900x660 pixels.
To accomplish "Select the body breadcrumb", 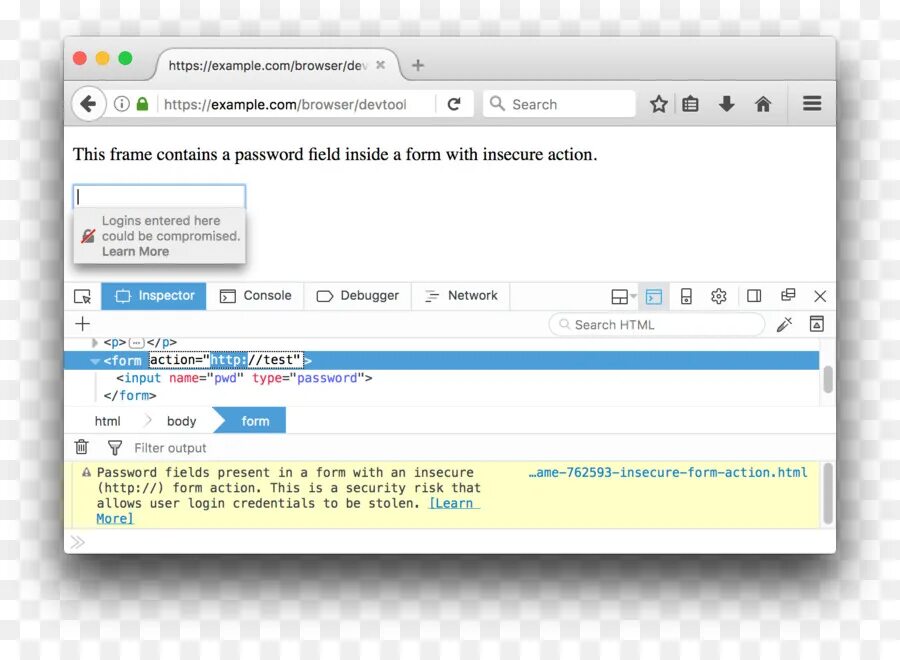I will click(181, 421).
